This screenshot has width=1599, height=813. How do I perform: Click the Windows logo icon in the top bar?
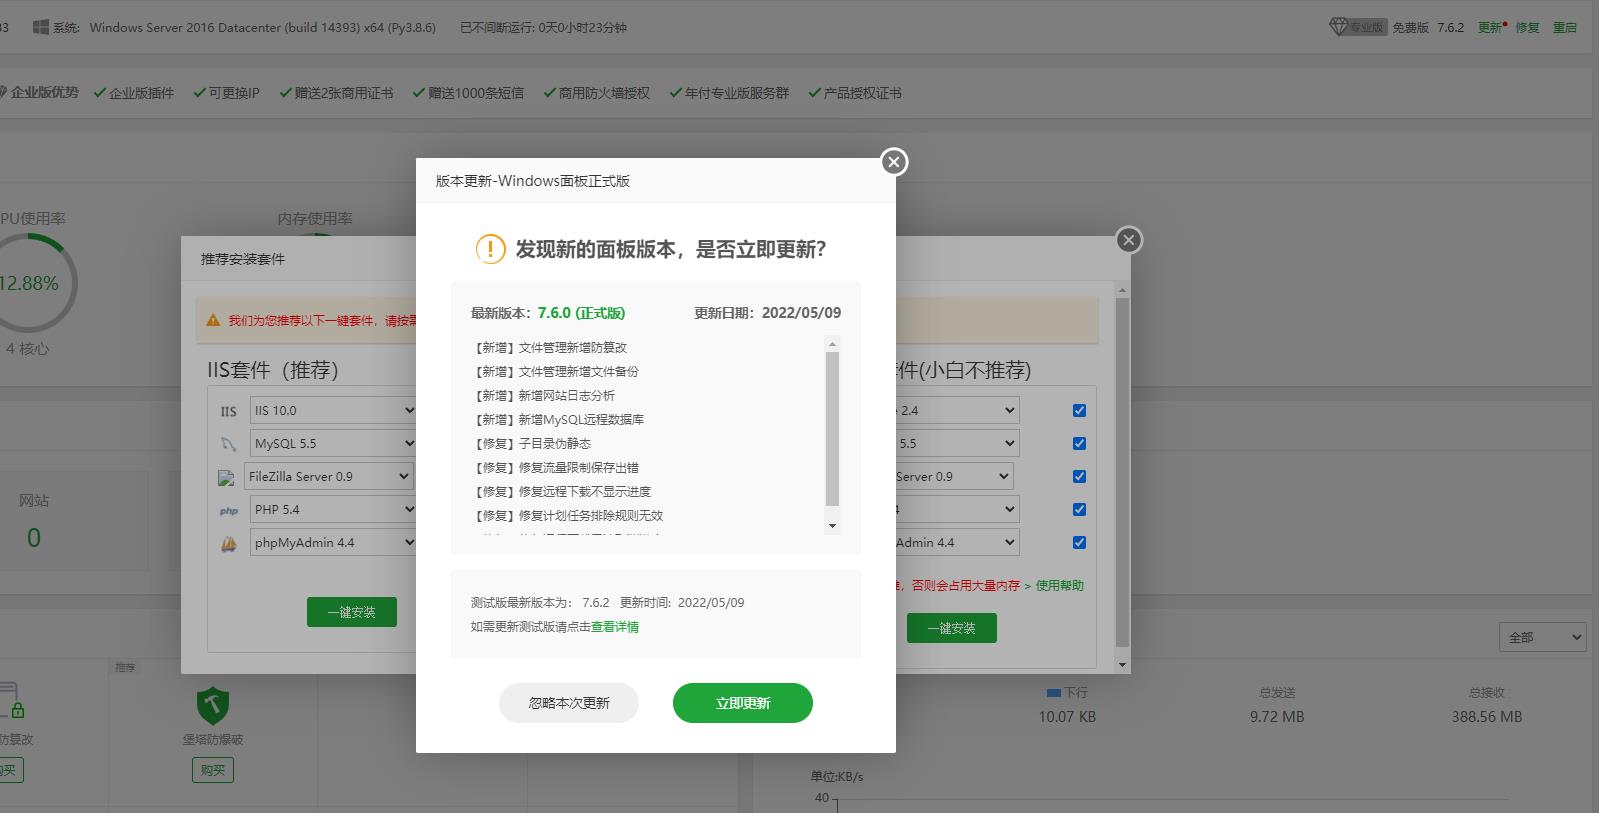click(40, 27)
